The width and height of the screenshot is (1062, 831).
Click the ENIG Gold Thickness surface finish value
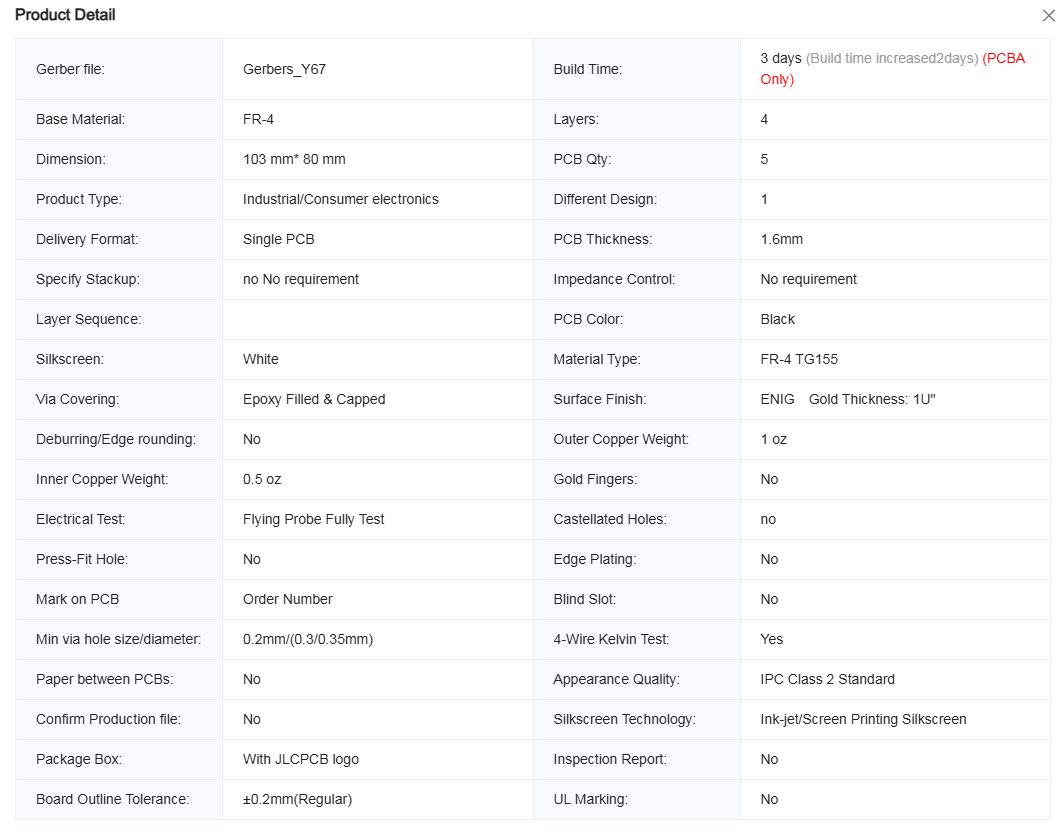tap(847, 399)
